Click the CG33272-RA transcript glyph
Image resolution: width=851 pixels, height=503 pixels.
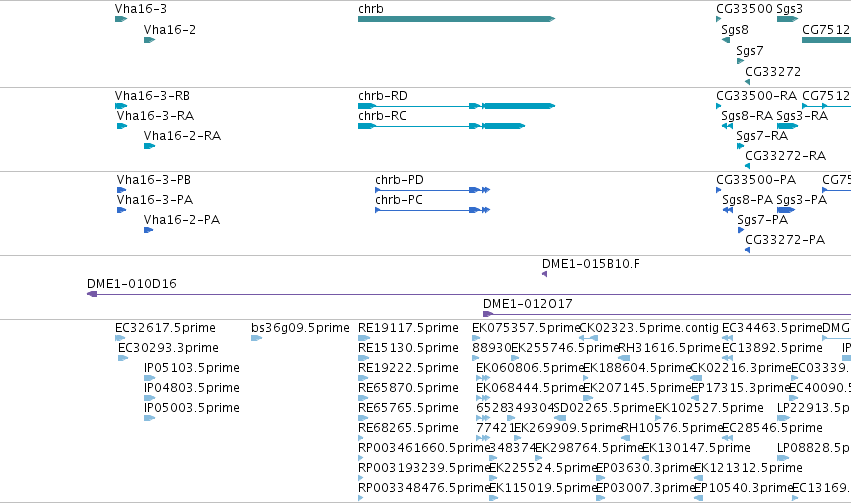pyautogui.click(x=747, y=166)
